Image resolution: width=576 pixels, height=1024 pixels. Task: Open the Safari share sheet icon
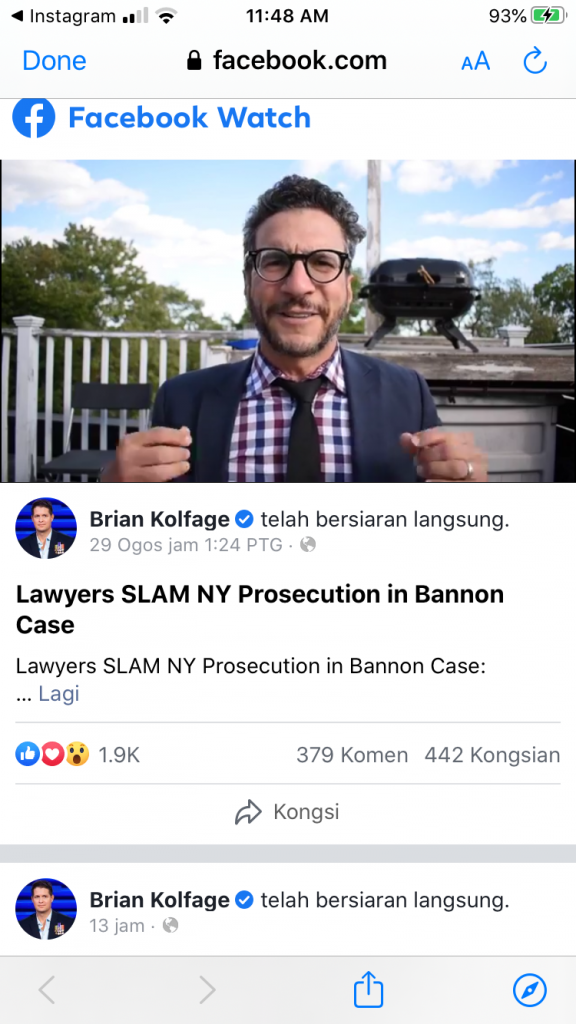tap(368, 989)
